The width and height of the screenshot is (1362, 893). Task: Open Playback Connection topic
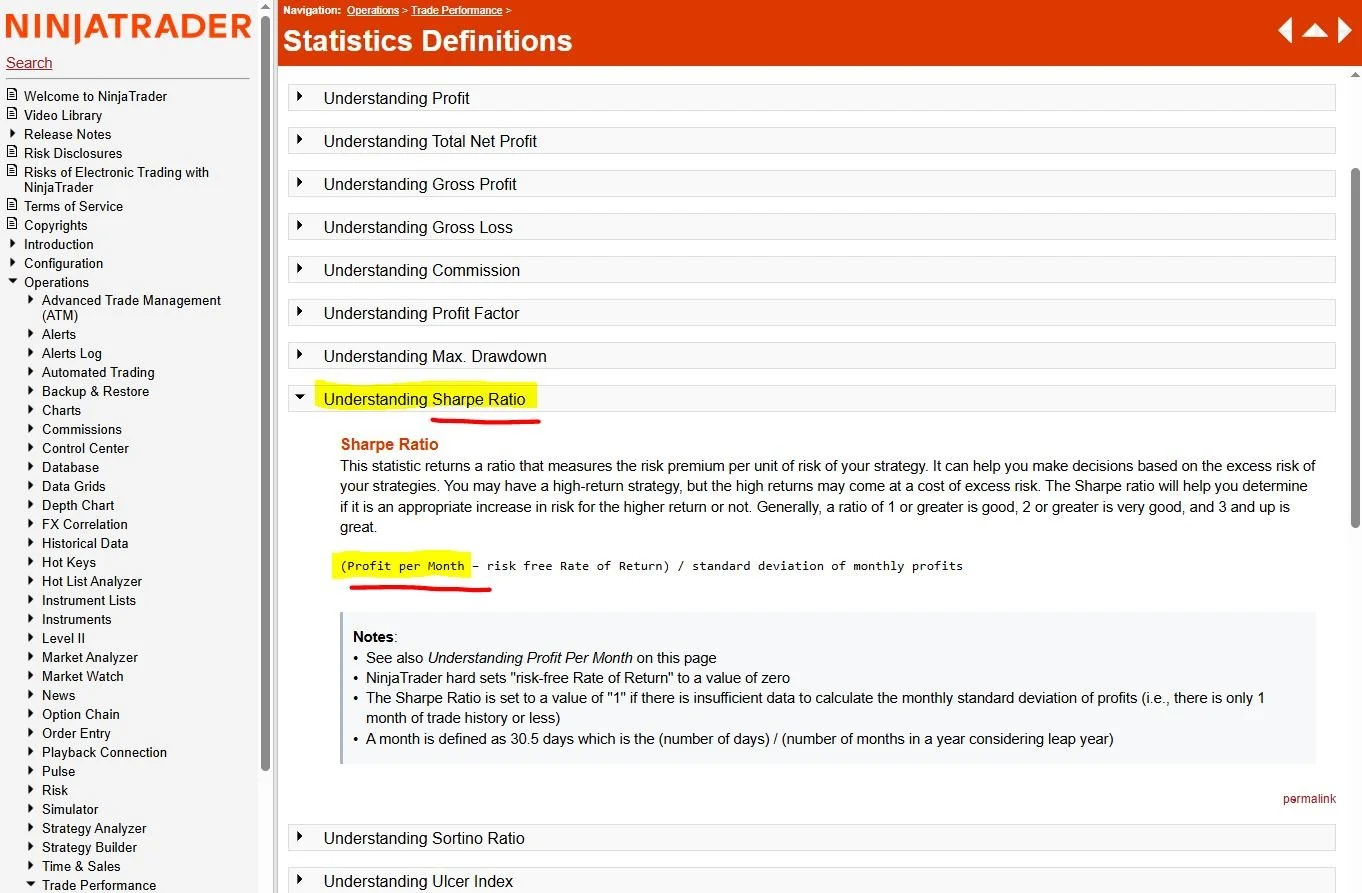pyautogui.click(x=104, y=752)
